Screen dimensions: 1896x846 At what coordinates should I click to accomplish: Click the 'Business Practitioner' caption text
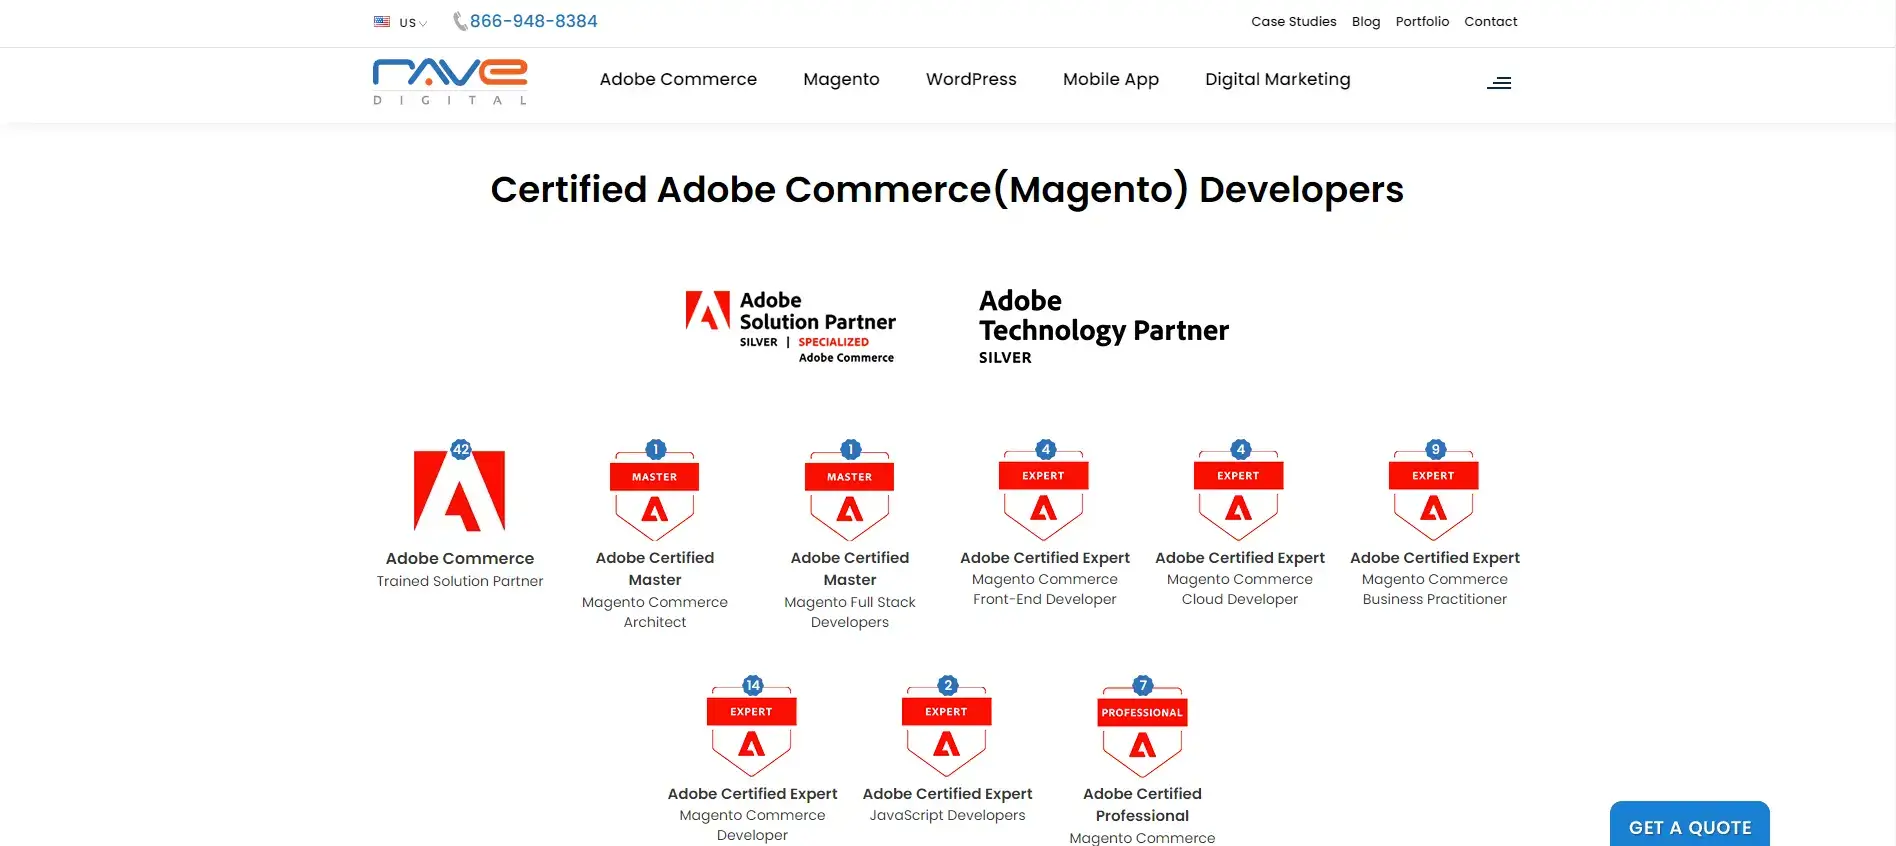[x=1435, y=599]
